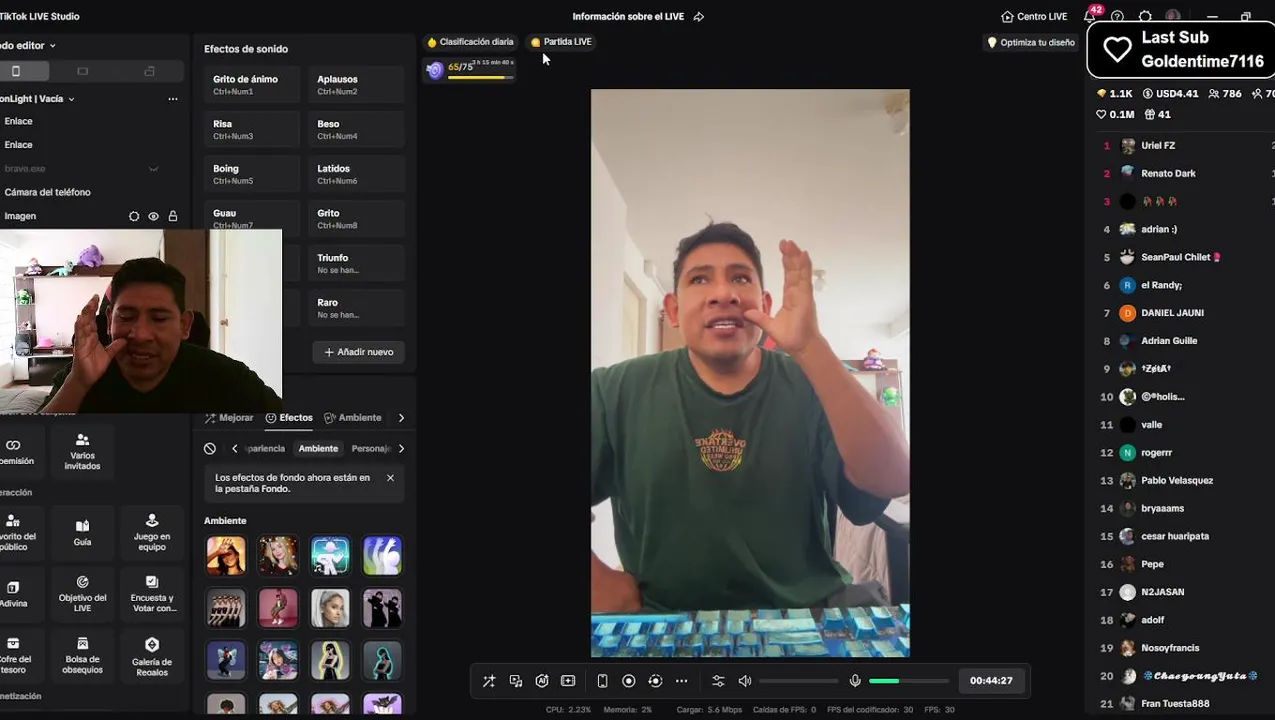
Task: Open Juego en equipo
Action: pos(152,533)
